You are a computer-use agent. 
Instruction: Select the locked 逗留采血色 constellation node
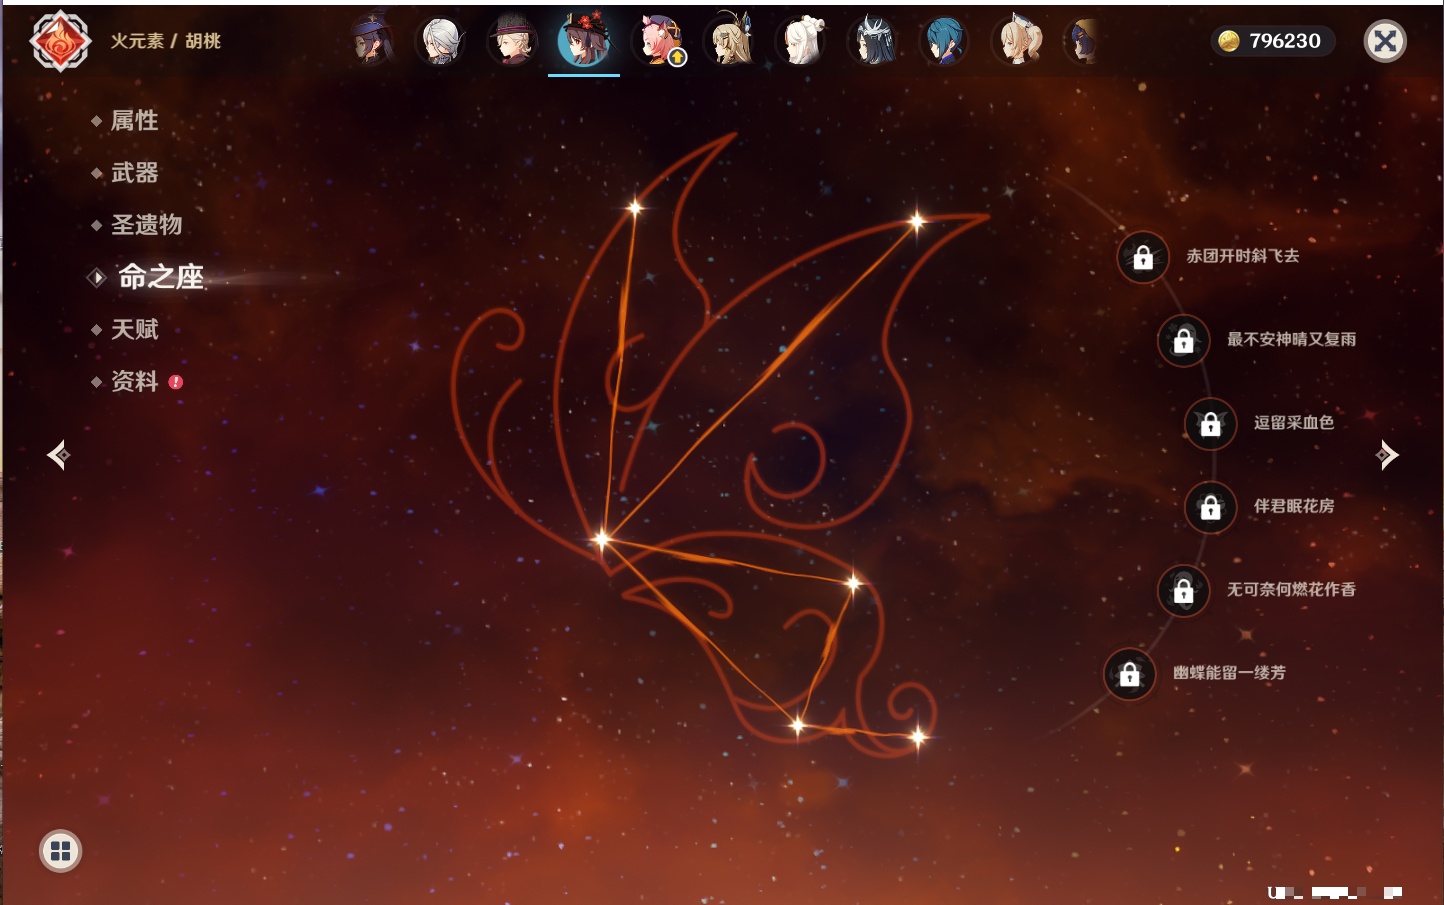1210,424
